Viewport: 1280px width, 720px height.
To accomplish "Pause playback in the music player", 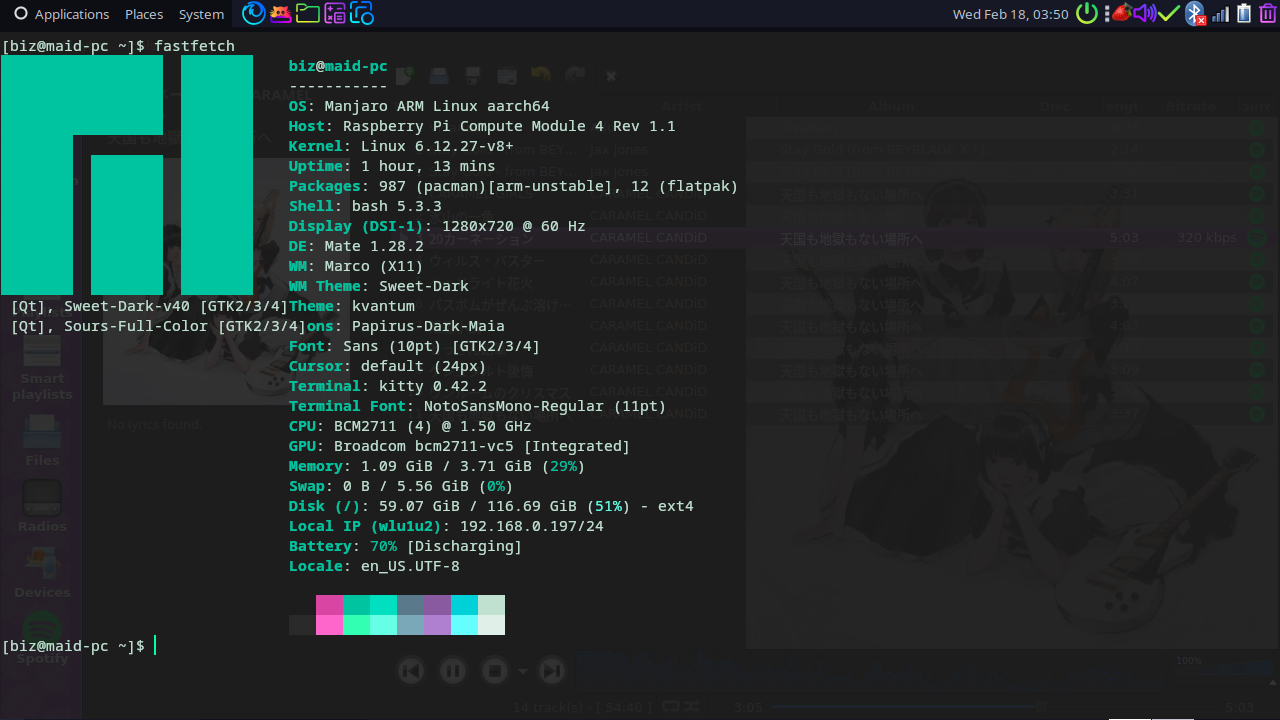I will [453, 670].
